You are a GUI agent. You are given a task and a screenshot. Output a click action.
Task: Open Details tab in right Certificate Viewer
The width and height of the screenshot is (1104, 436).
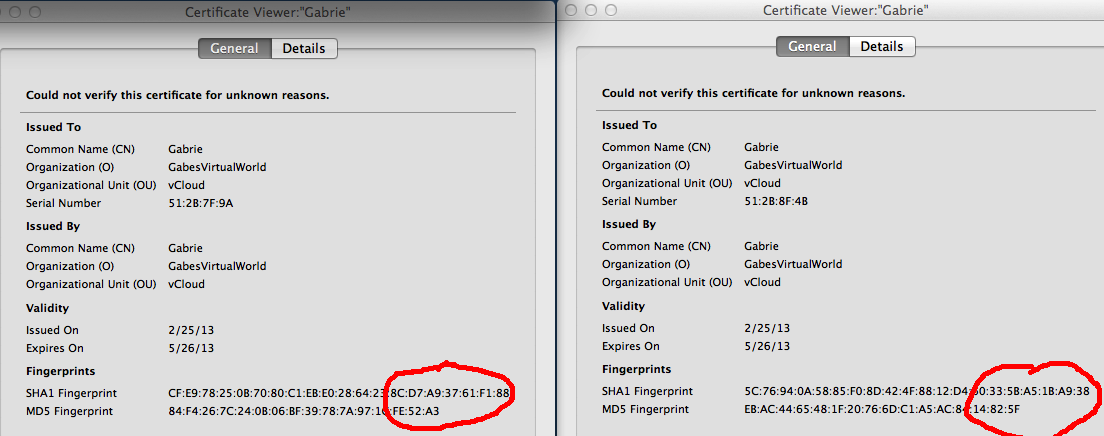(882, 46)
